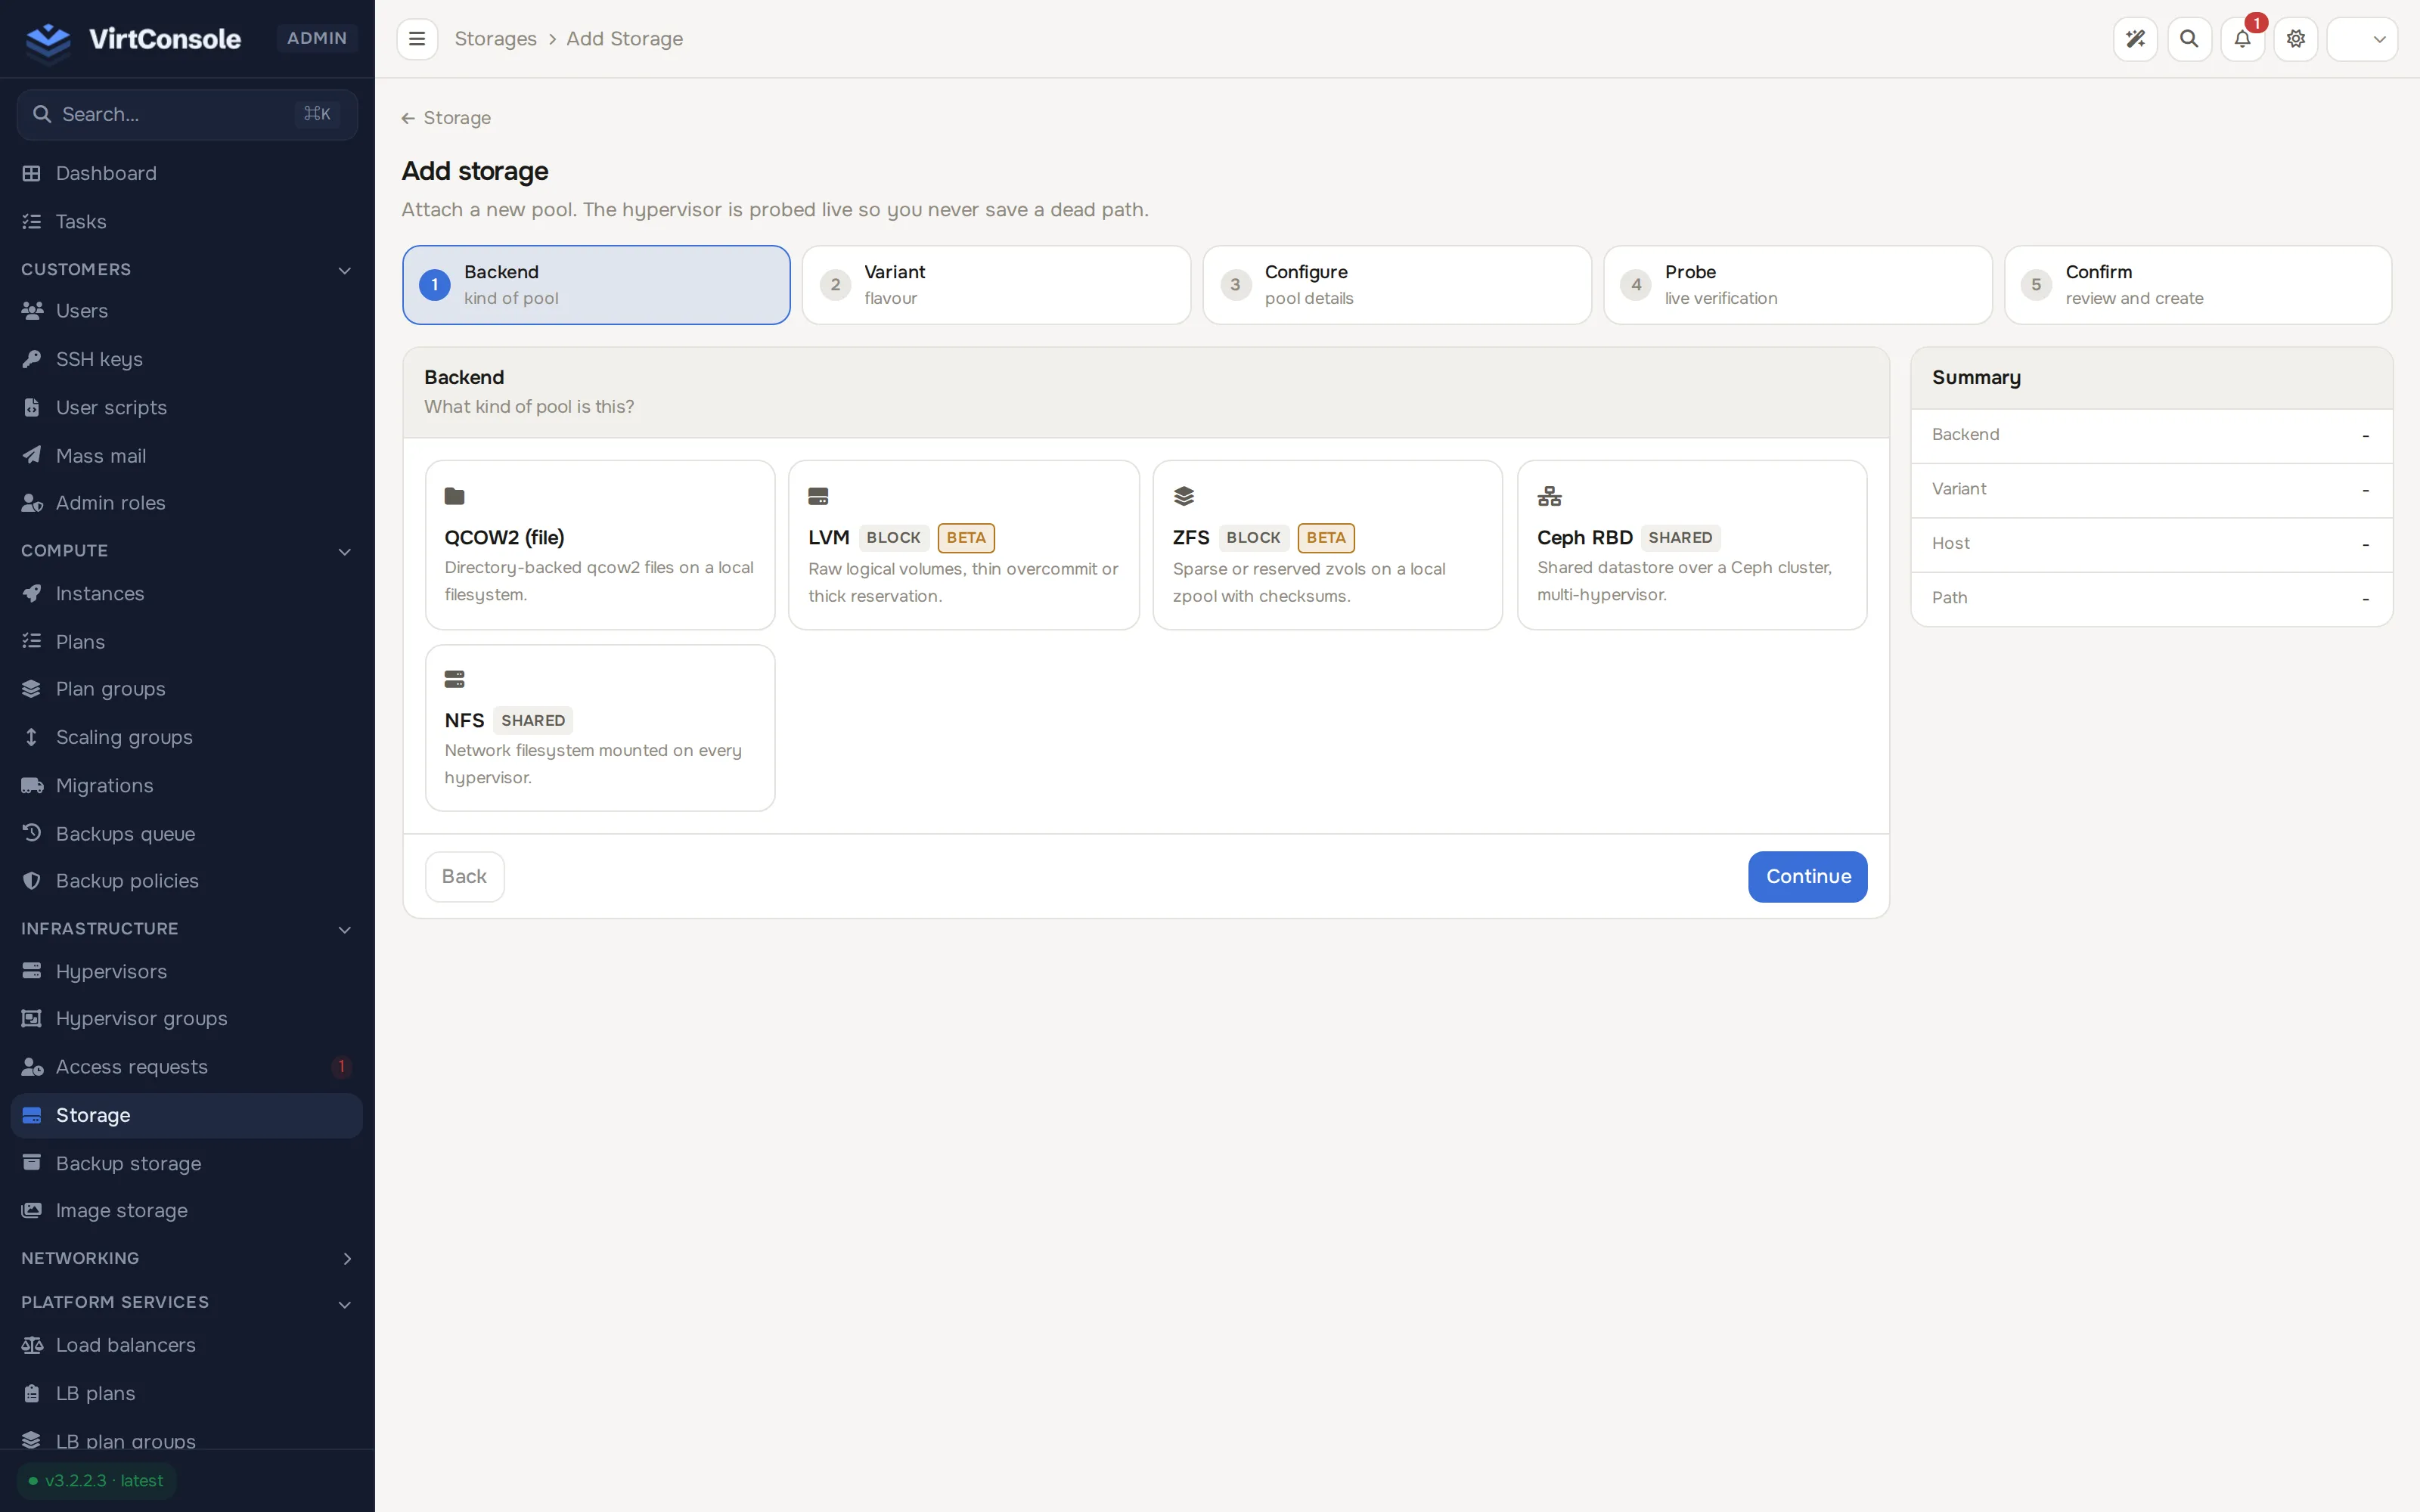Select the NFS shared backend card

point(600,727)
